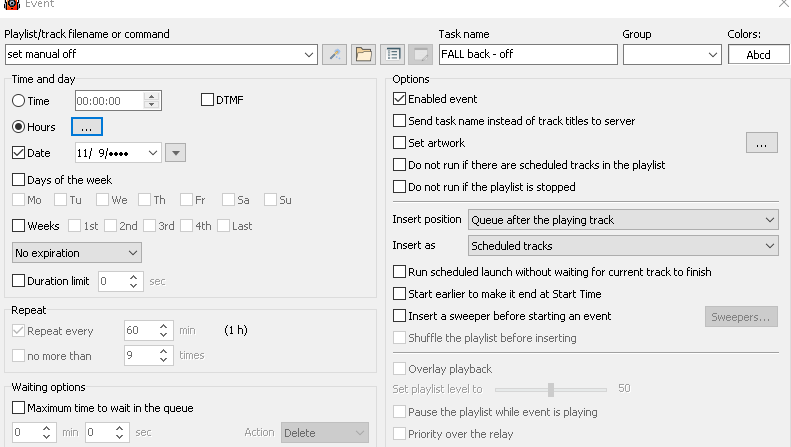Click the grayed note icon before Task name
791x447 pixels.
click(x=420, y=55)
